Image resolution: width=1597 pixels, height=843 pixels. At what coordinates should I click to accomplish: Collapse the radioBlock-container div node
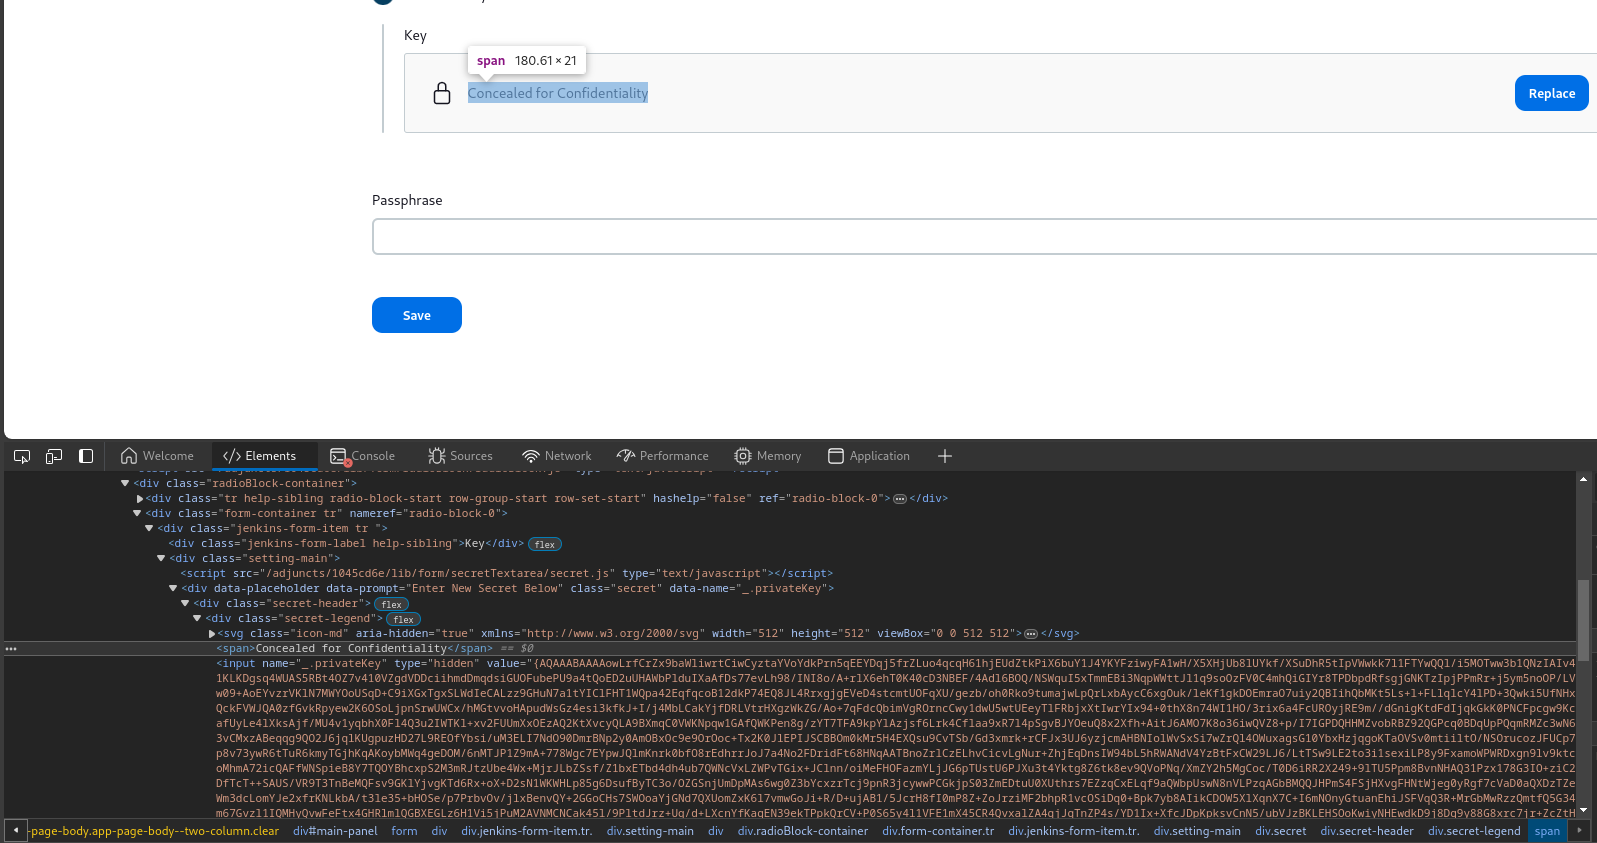(x=125, y=483)
